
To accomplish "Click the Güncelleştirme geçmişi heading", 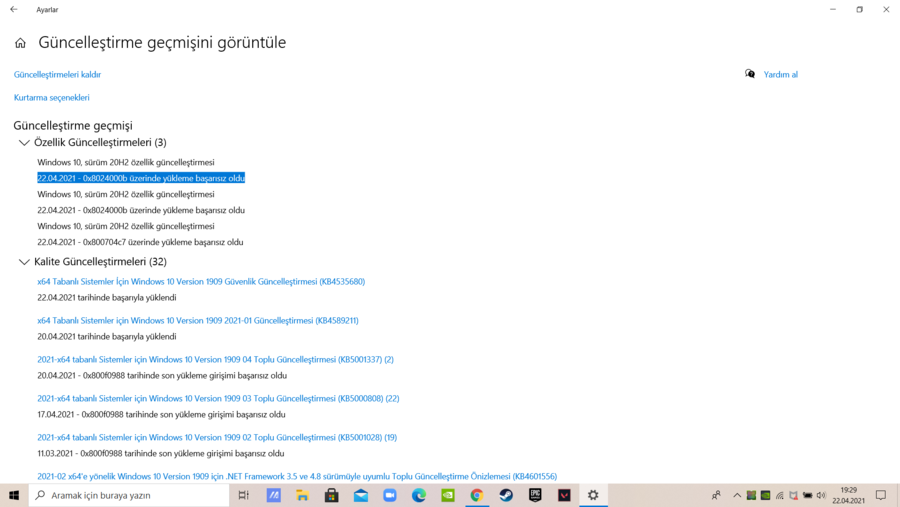I will [73, 125].
